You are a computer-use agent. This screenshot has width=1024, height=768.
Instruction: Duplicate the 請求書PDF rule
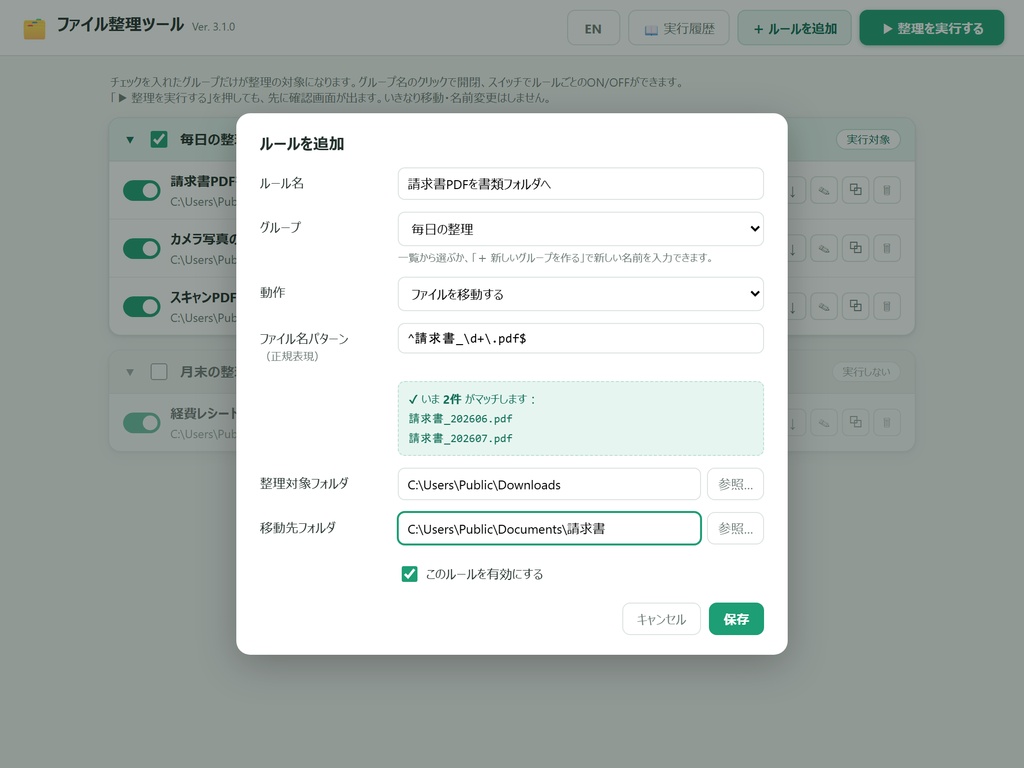click(x=856, y=190)
